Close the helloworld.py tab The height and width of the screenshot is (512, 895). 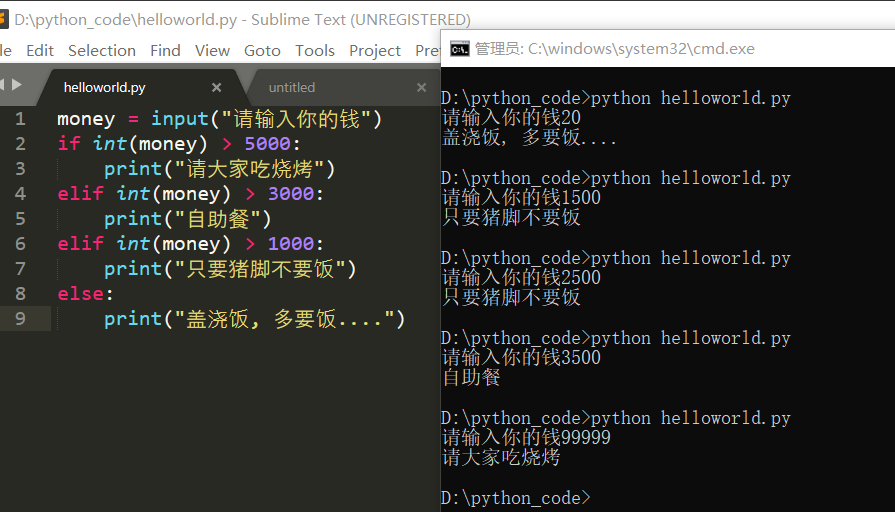click(216, 87)
